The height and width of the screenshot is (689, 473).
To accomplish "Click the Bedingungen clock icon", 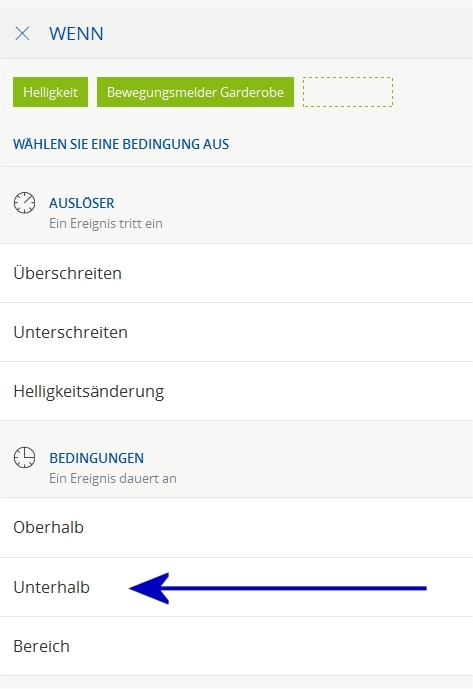I will [25, 457].
